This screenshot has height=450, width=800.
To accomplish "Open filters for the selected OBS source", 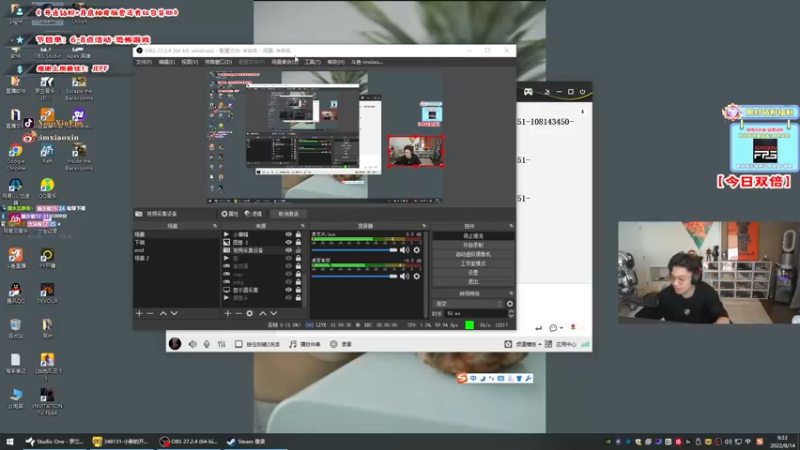I will pyautogui.click(x=254, y=214).
